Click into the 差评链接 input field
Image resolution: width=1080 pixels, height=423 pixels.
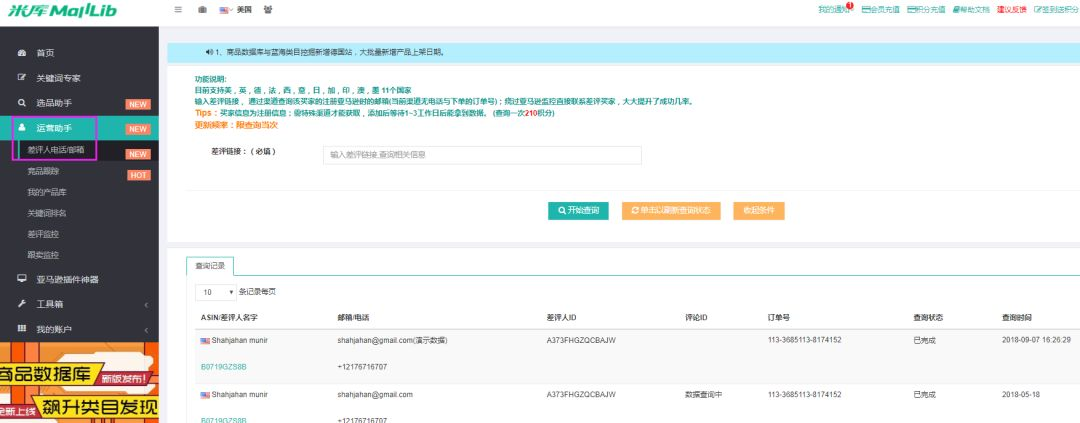point(482,155)
